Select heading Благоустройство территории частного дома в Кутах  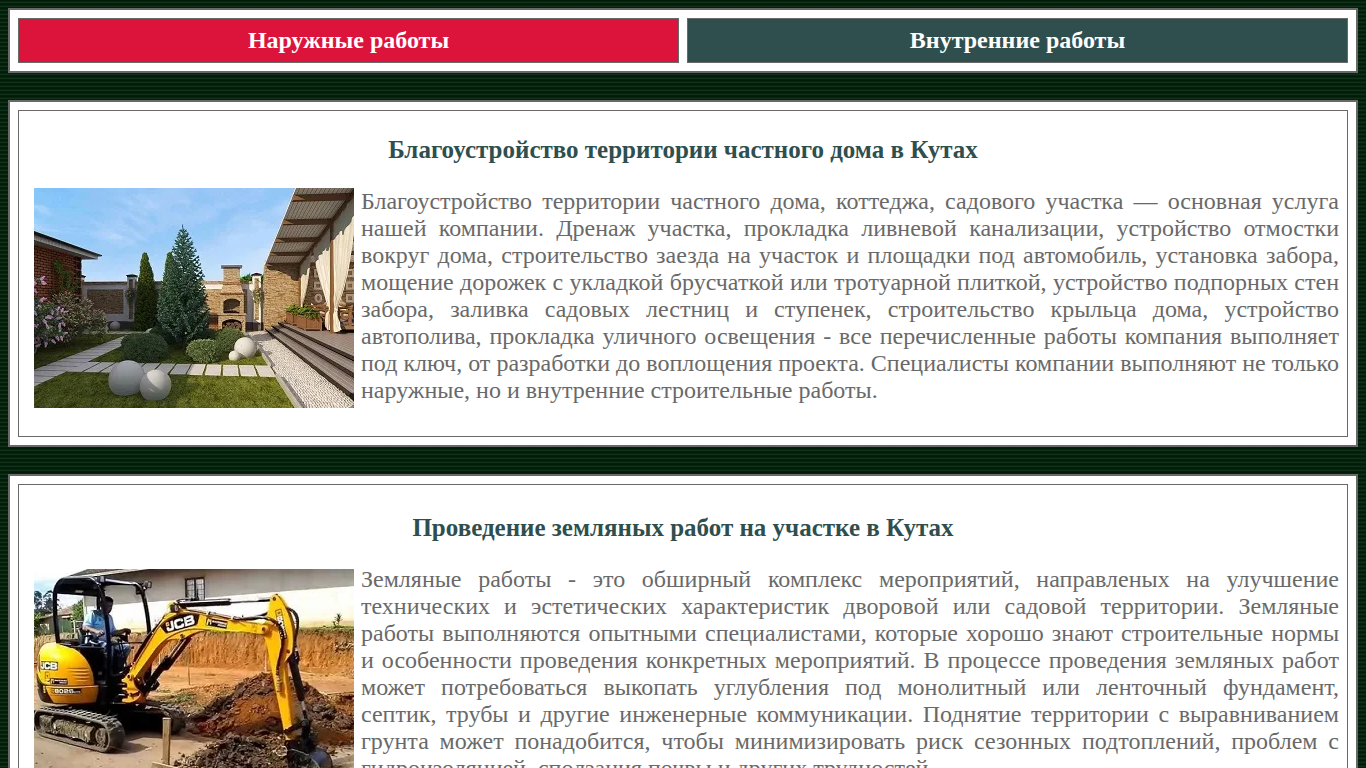pyautogui.click(x=683, y=150)
